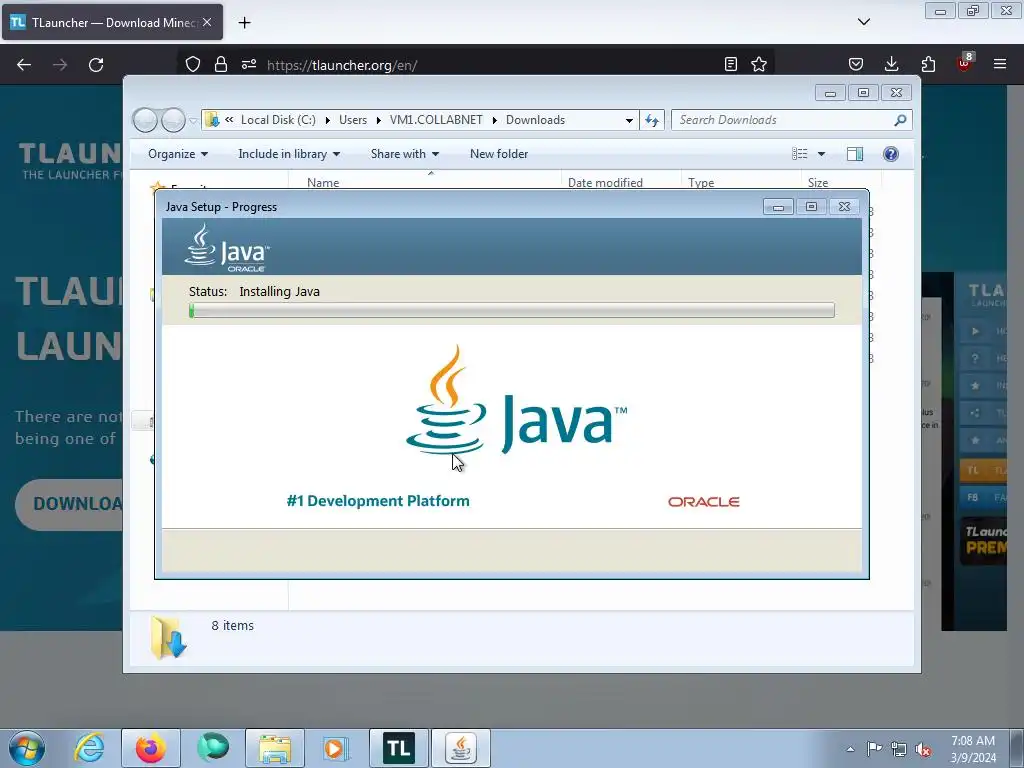The height and width of the screenshot is (768, 1024).
Task: Open site permissions icon in address bar
Action: [x=249, y=64]
